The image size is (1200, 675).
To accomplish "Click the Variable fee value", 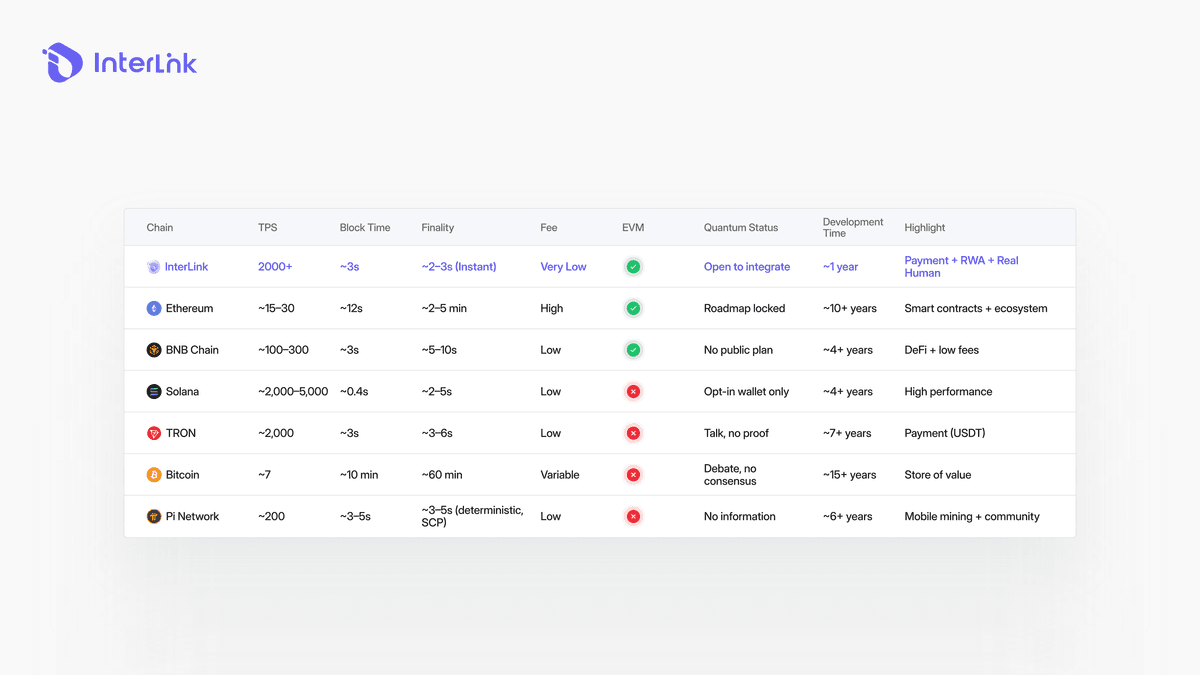I will click(560, 475).
